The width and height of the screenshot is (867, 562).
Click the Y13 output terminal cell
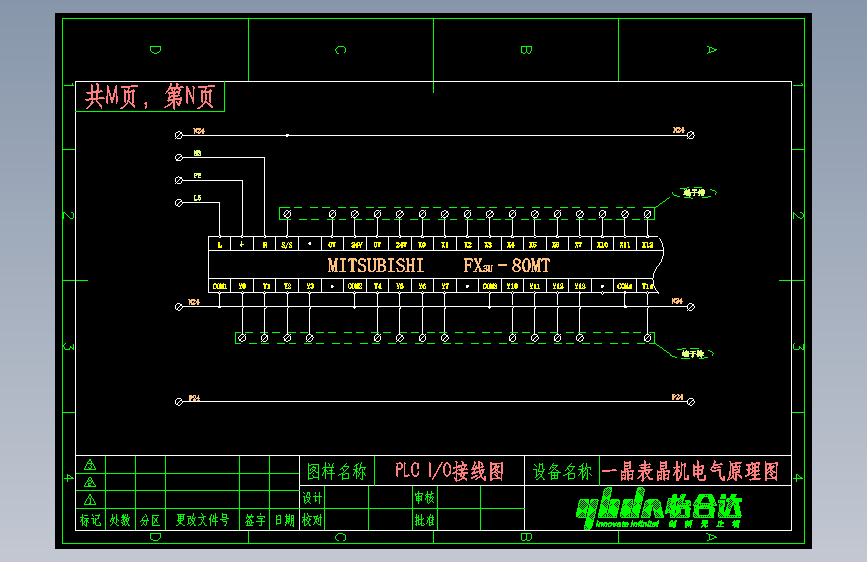tap(579, 286)
